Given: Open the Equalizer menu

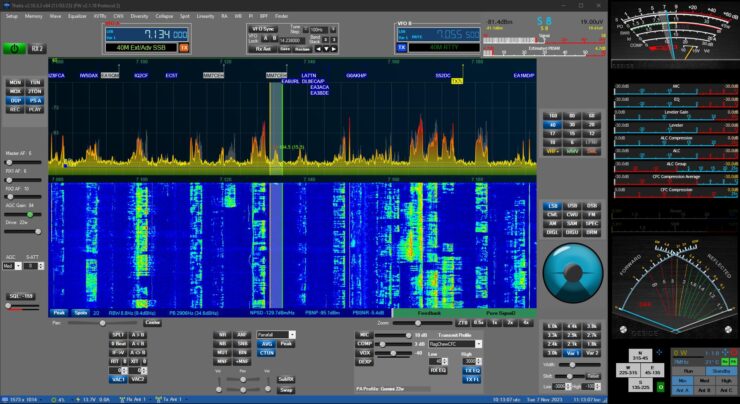Looking at the screenshot, I should [x=77, y=16].
